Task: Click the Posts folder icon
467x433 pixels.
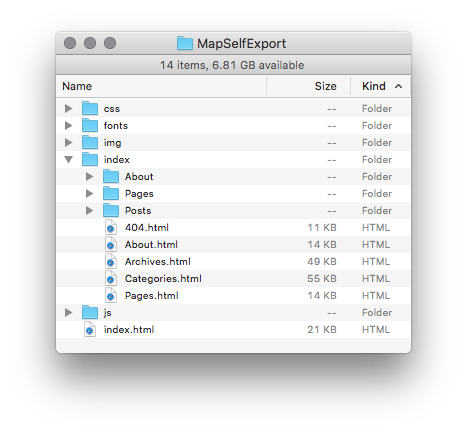Action: coord(111,210)
